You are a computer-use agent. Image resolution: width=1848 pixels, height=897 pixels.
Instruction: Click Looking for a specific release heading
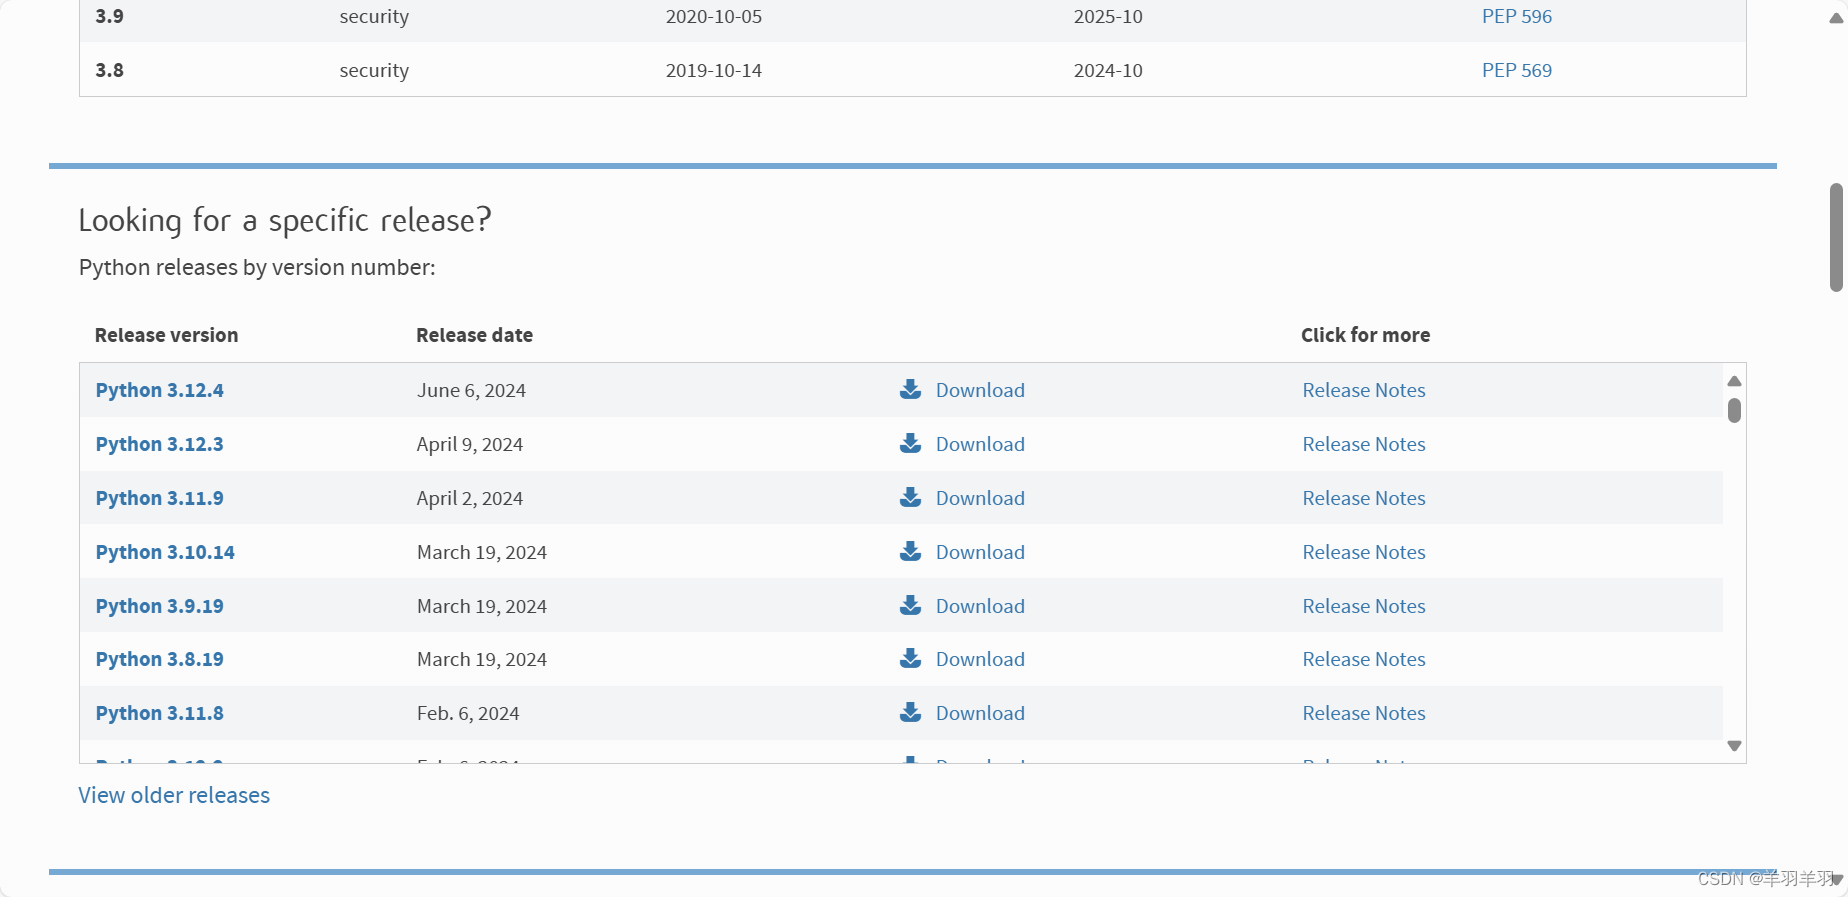285,220
